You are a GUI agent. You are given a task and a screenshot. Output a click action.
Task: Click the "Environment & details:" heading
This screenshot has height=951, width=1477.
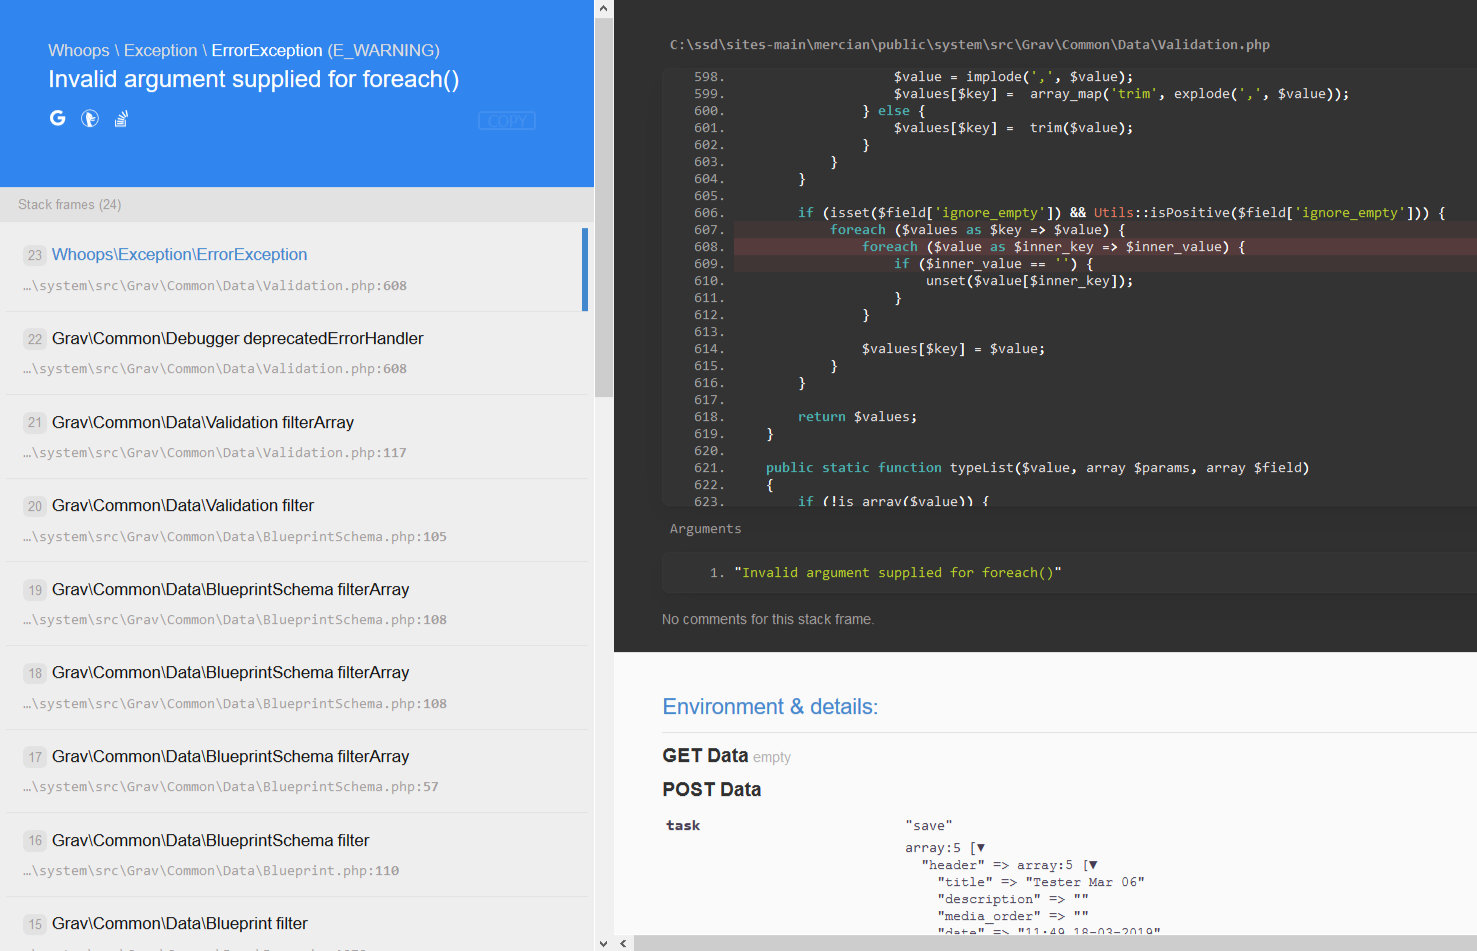click(x=770, y=706)
